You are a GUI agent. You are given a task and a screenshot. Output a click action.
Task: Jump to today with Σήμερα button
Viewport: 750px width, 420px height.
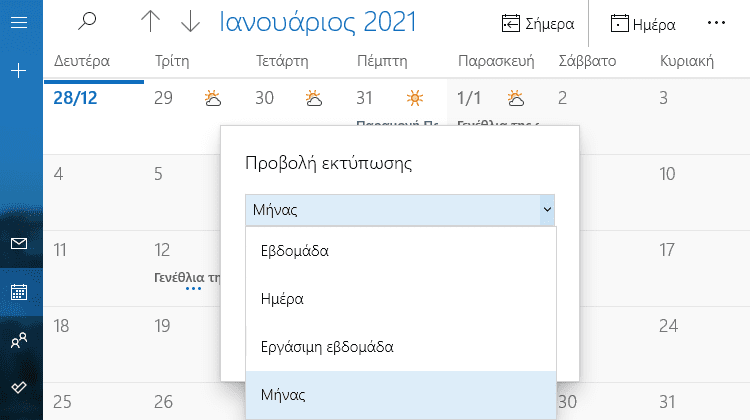(538, 23)
